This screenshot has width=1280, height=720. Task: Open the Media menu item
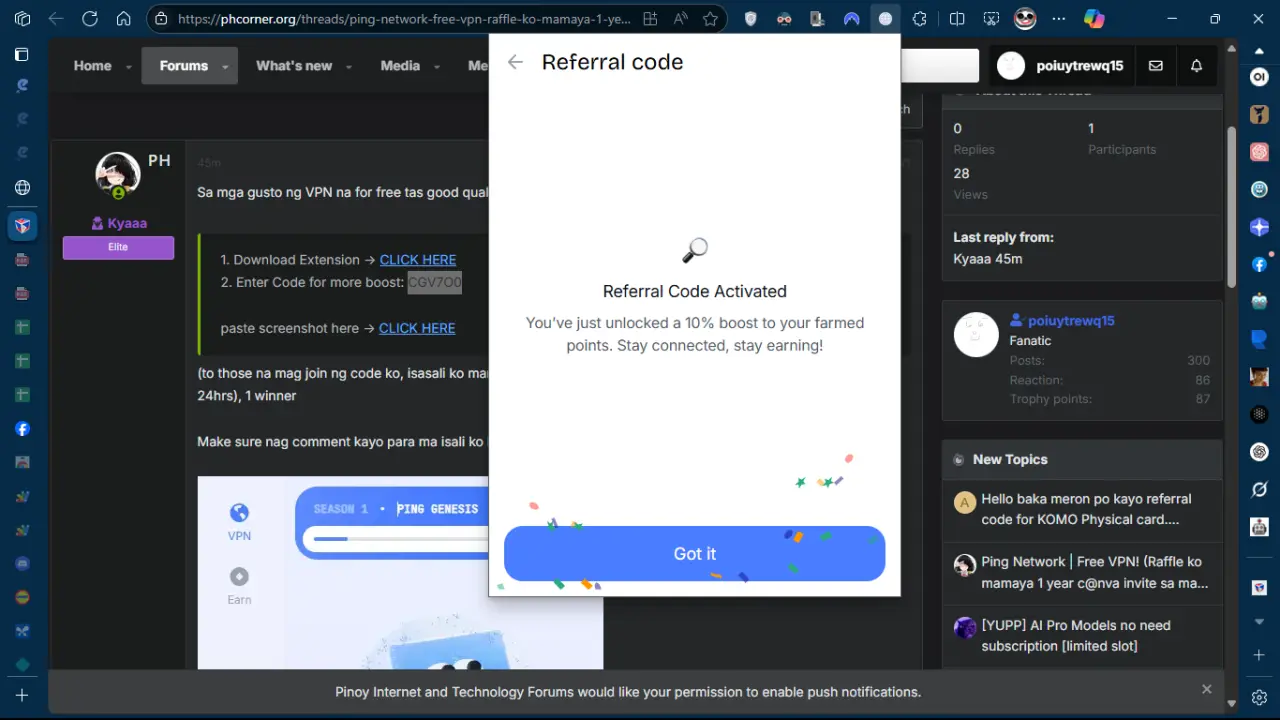[400, 66]
